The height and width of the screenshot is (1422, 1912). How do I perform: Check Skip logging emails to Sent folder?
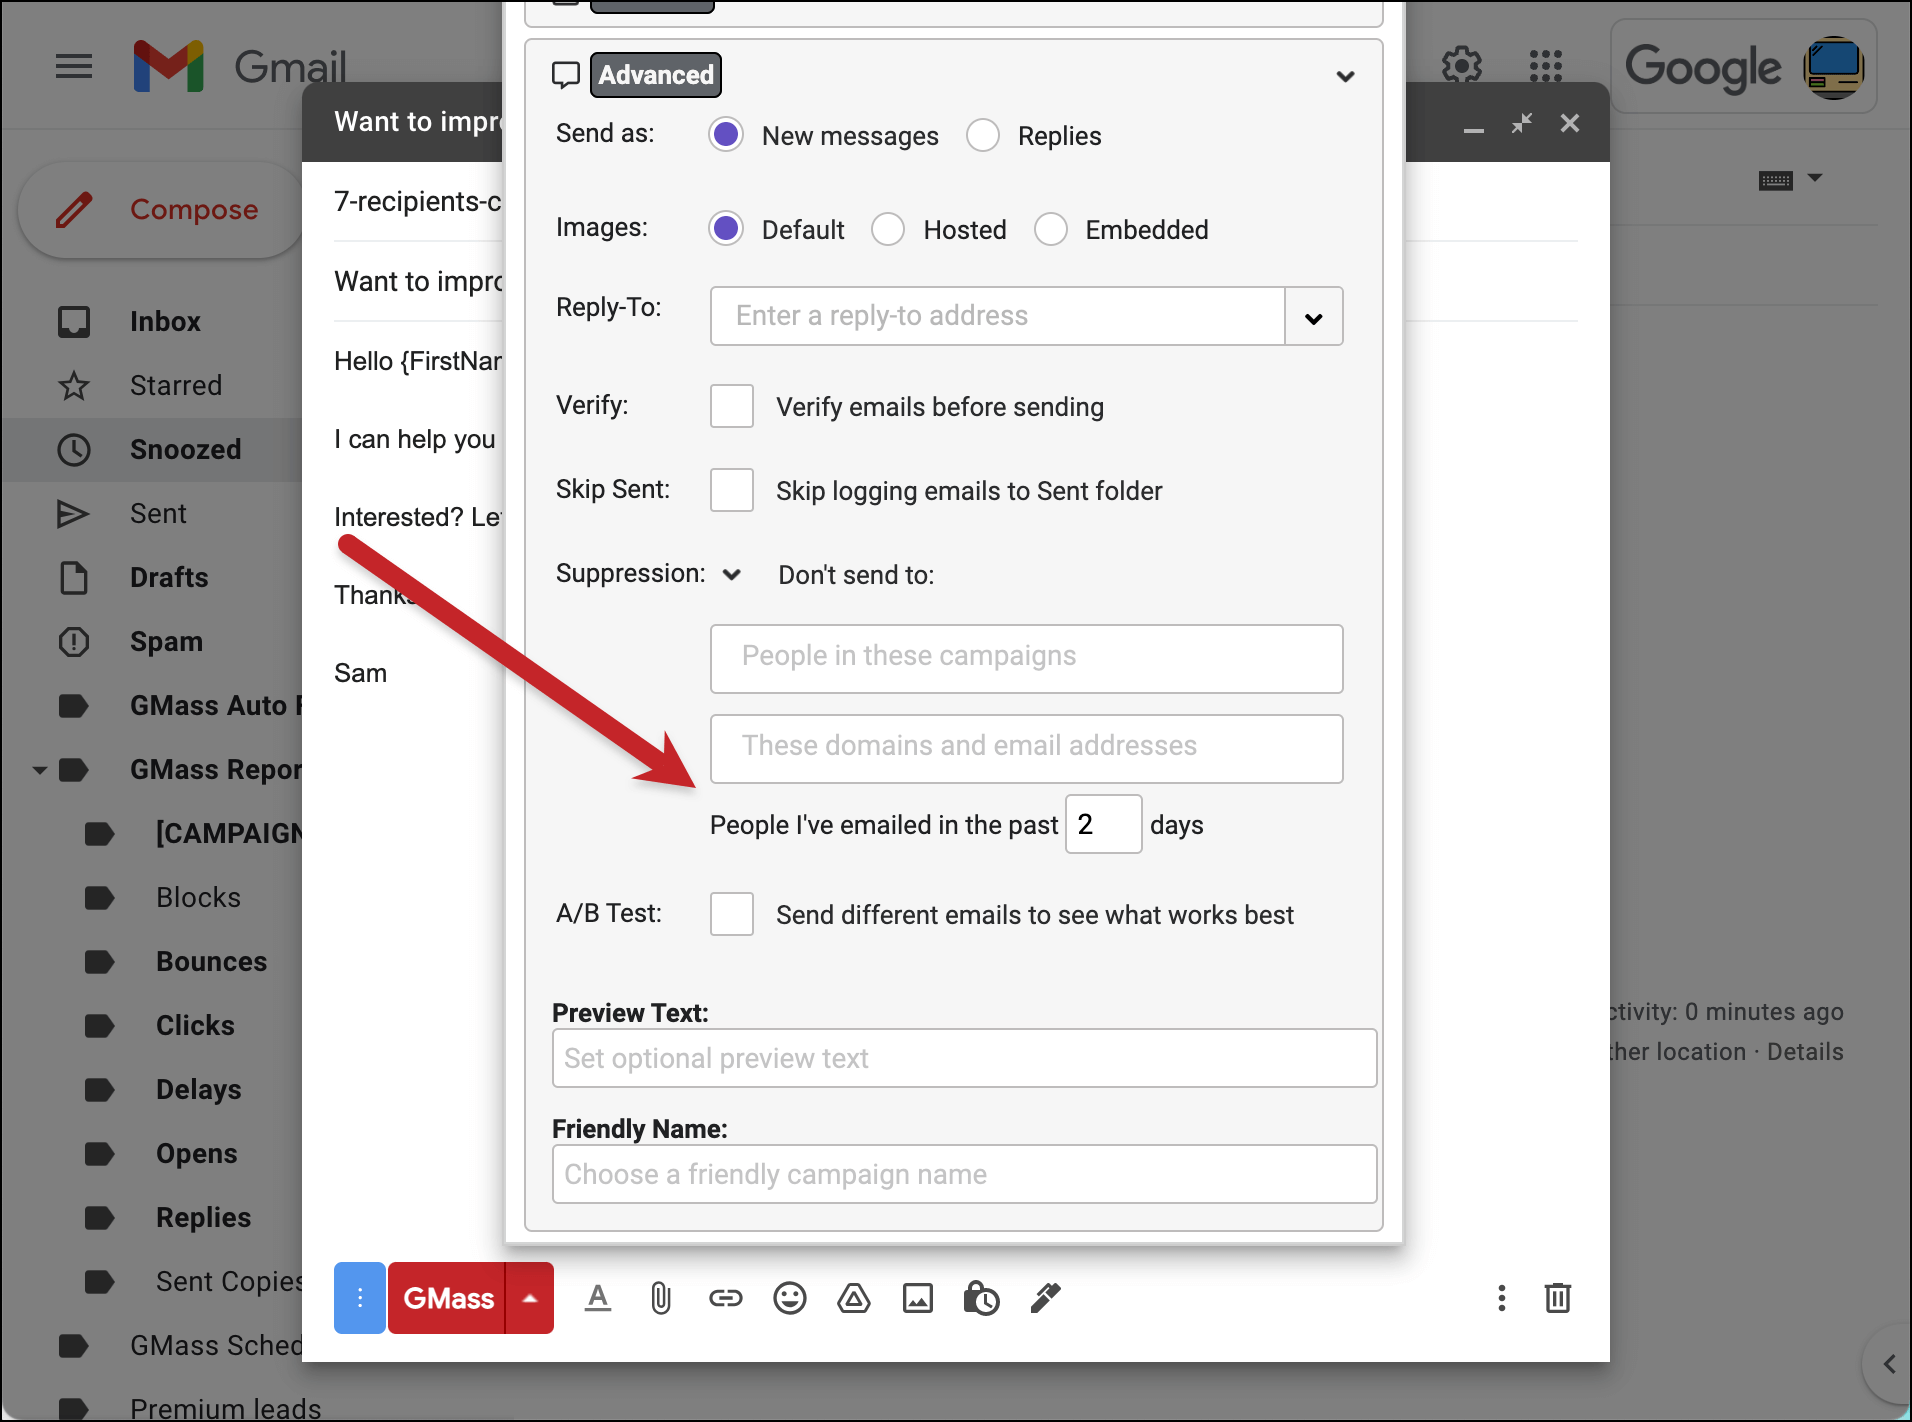point(732,490)
